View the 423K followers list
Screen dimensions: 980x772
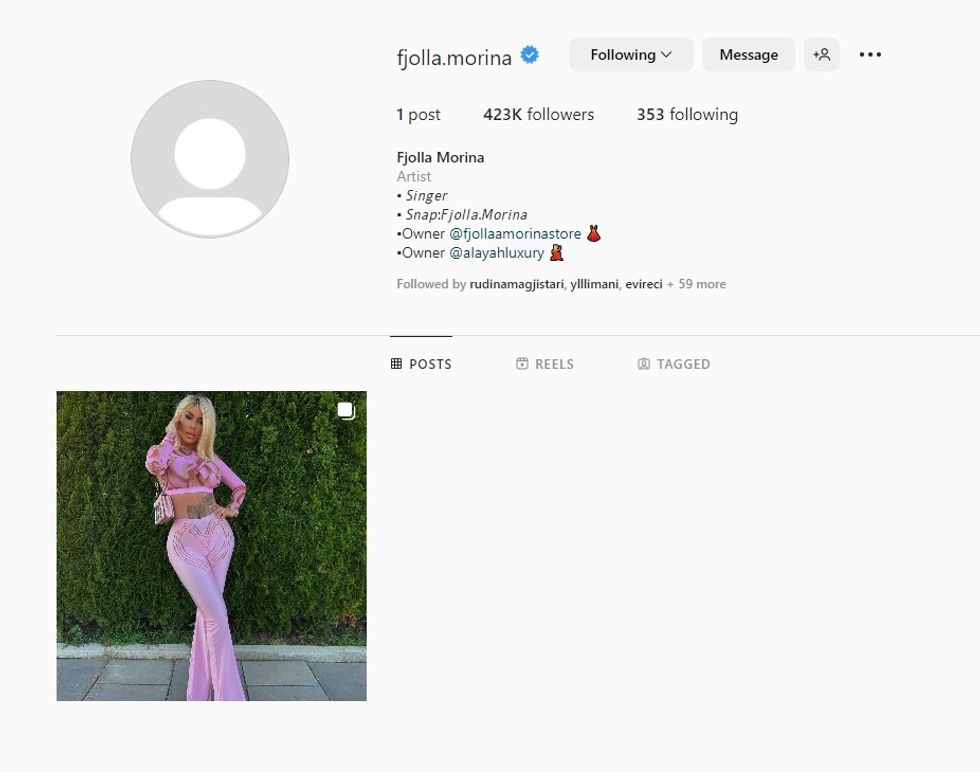538,114
